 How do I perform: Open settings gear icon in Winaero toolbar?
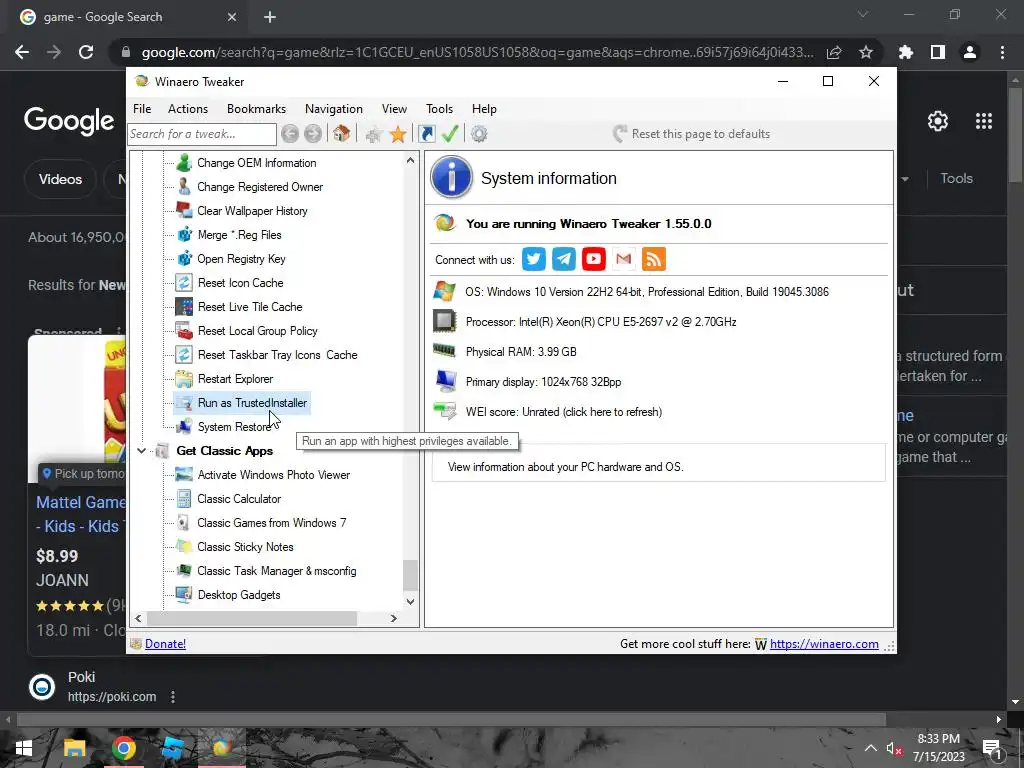[x=479, y=134]
